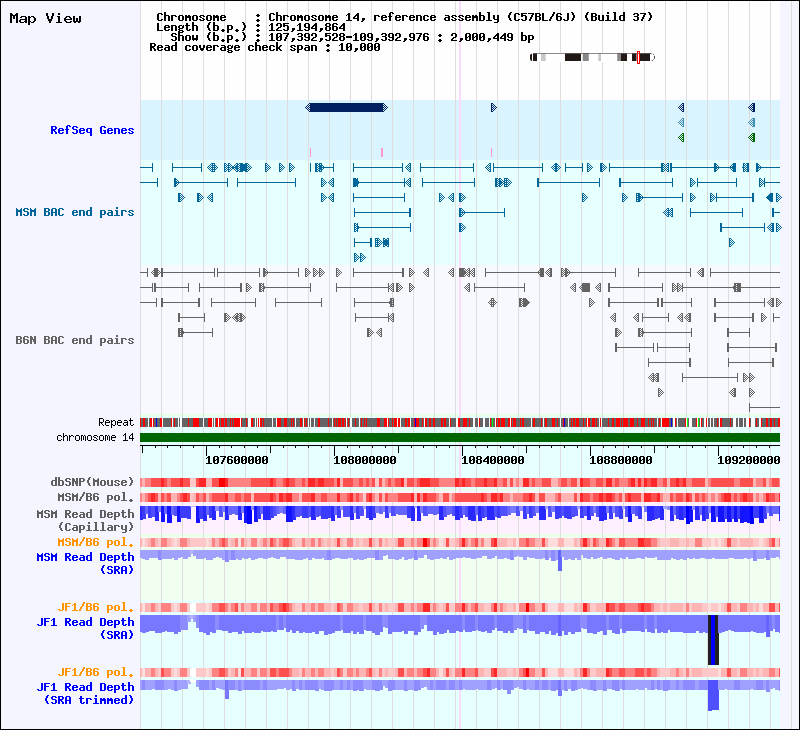Click the orange MSM/B6 pol. label
The image size is (800, 730).
point(95,542)
